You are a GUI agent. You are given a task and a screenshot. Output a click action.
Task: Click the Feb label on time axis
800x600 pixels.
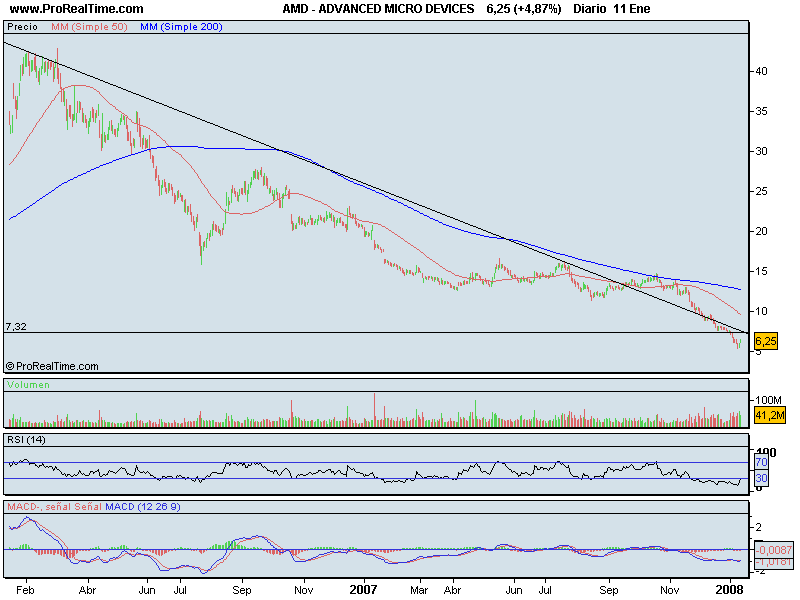25,590
